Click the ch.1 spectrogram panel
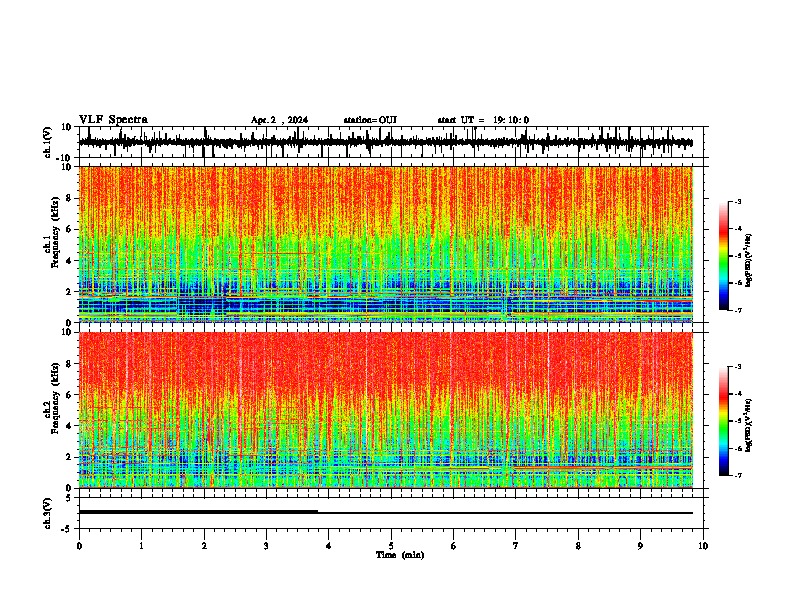The image size is (792, 612). (386, 244)
